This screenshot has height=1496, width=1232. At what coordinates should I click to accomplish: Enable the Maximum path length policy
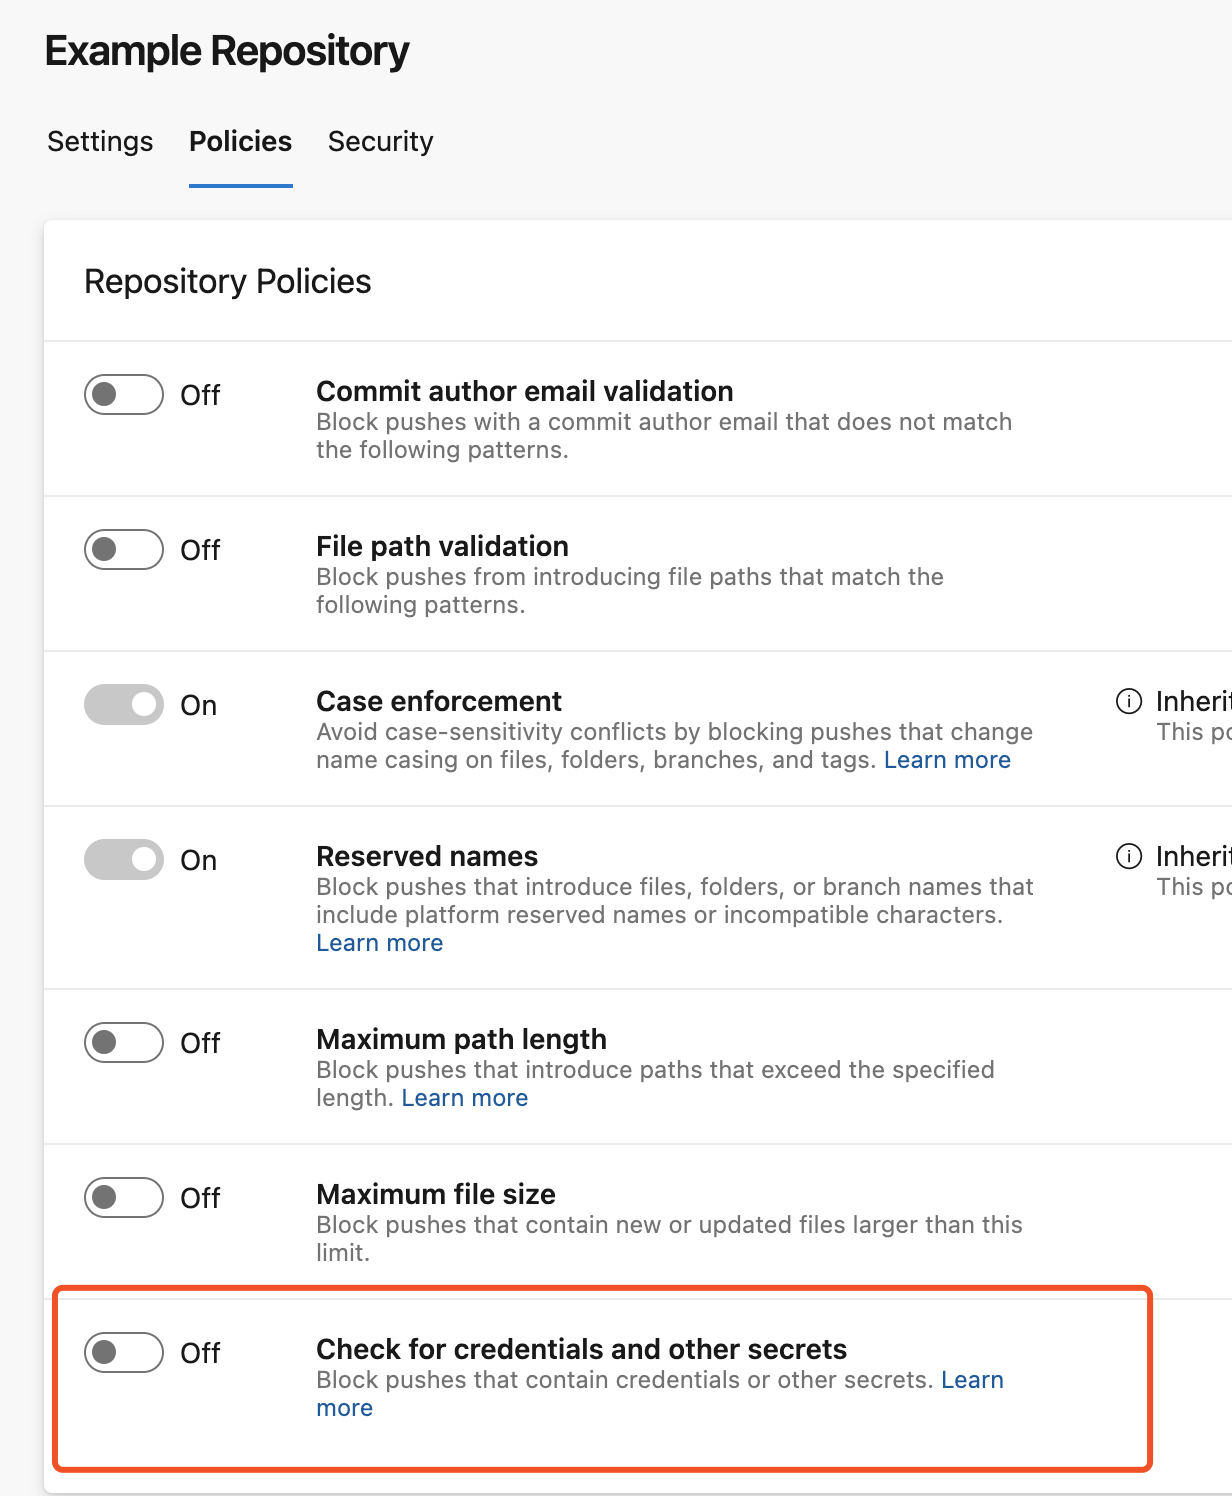pos(122,1042)
